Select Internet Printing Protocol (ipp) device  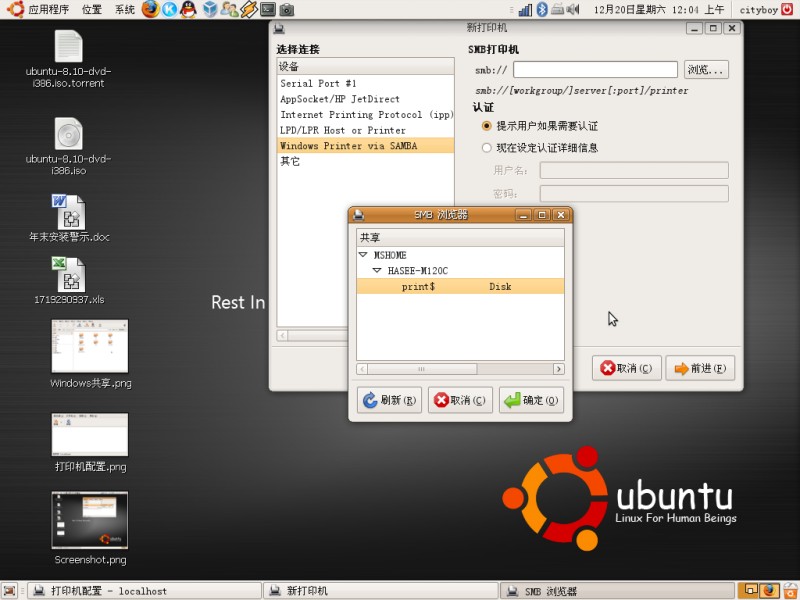click(365, 115)
